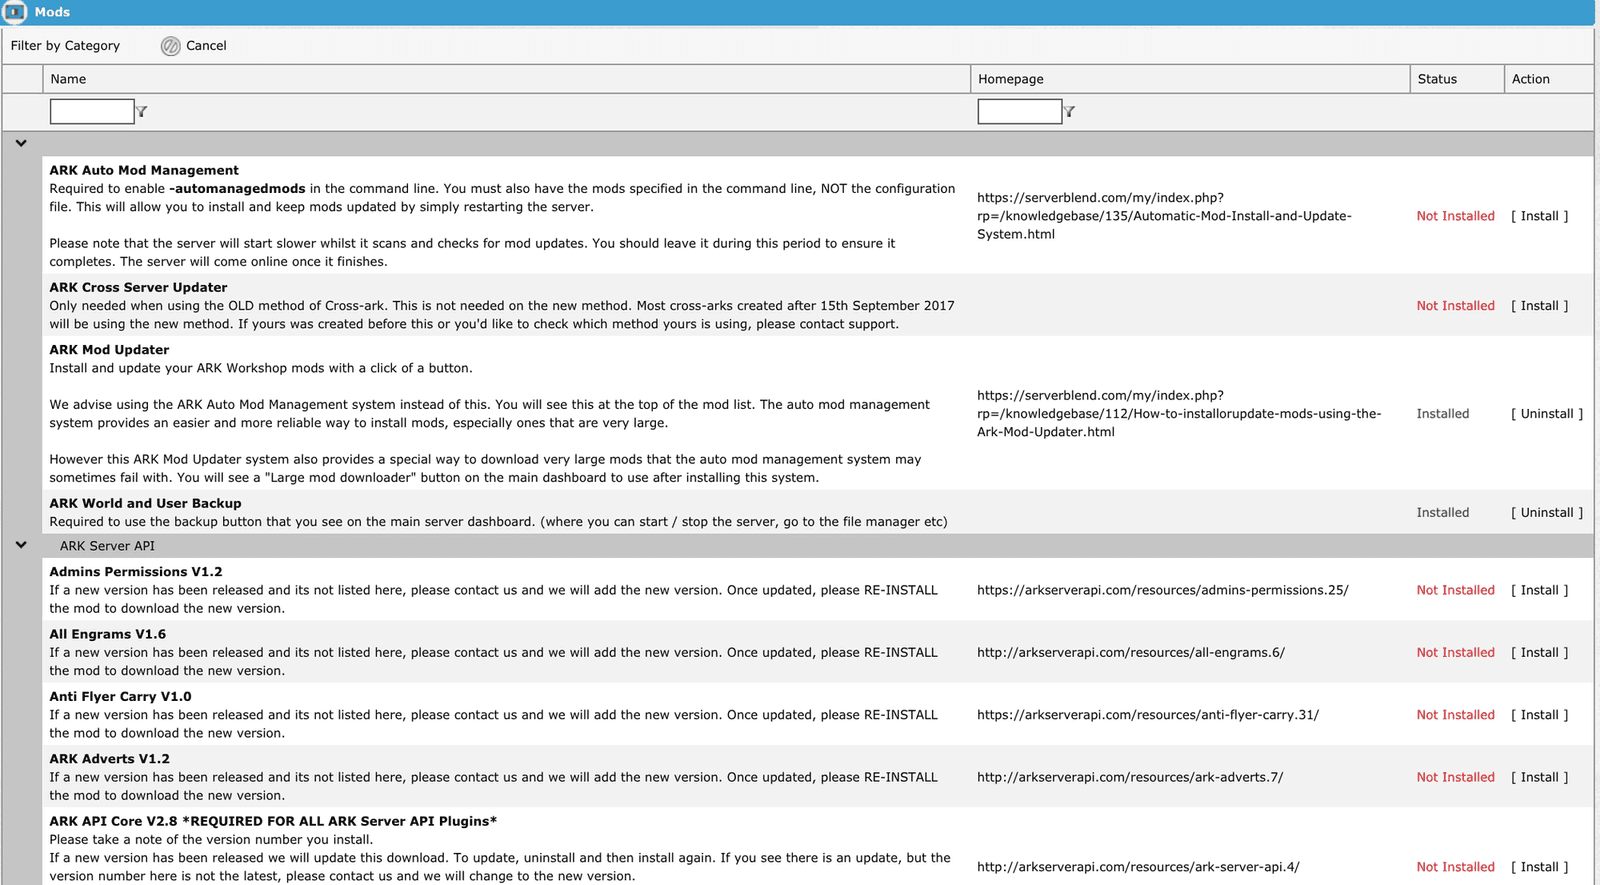Focus the Homepage filter text box
This screenshot has height=885, width=1600.
[x=1020, y=111]
